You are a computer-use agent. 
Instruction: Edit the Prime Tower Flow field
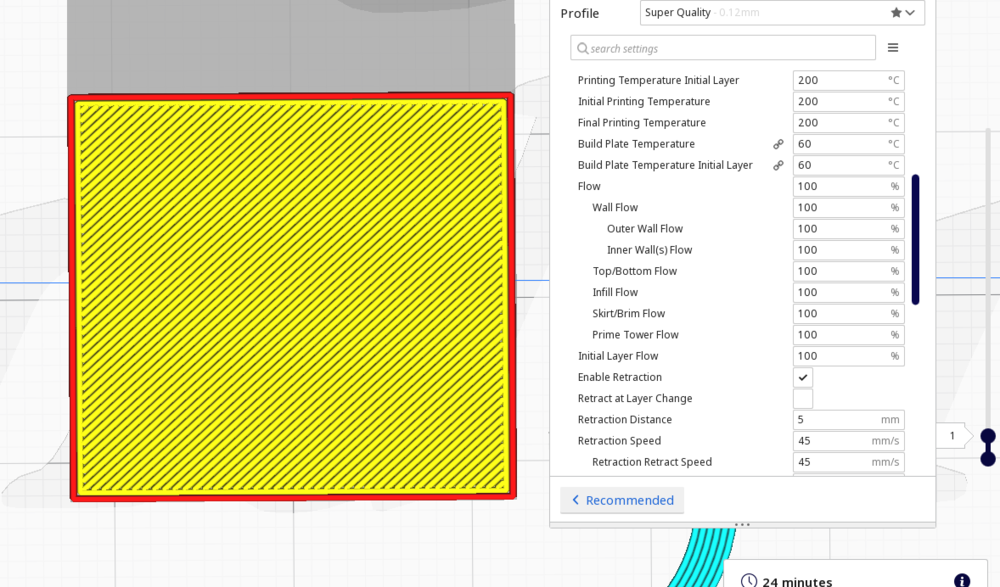[x=848, y=334]
